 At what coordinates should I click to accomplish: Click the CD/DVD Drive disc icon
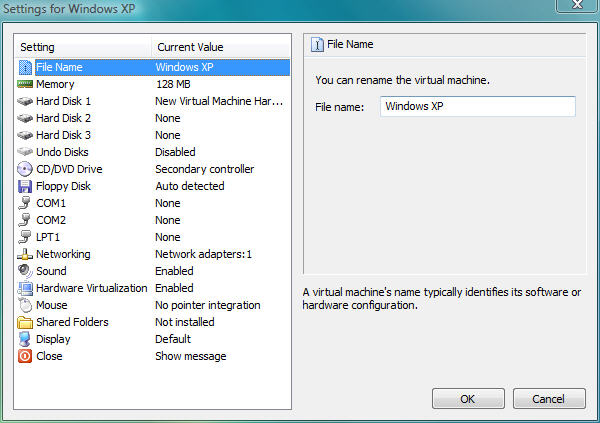[25, 169]
